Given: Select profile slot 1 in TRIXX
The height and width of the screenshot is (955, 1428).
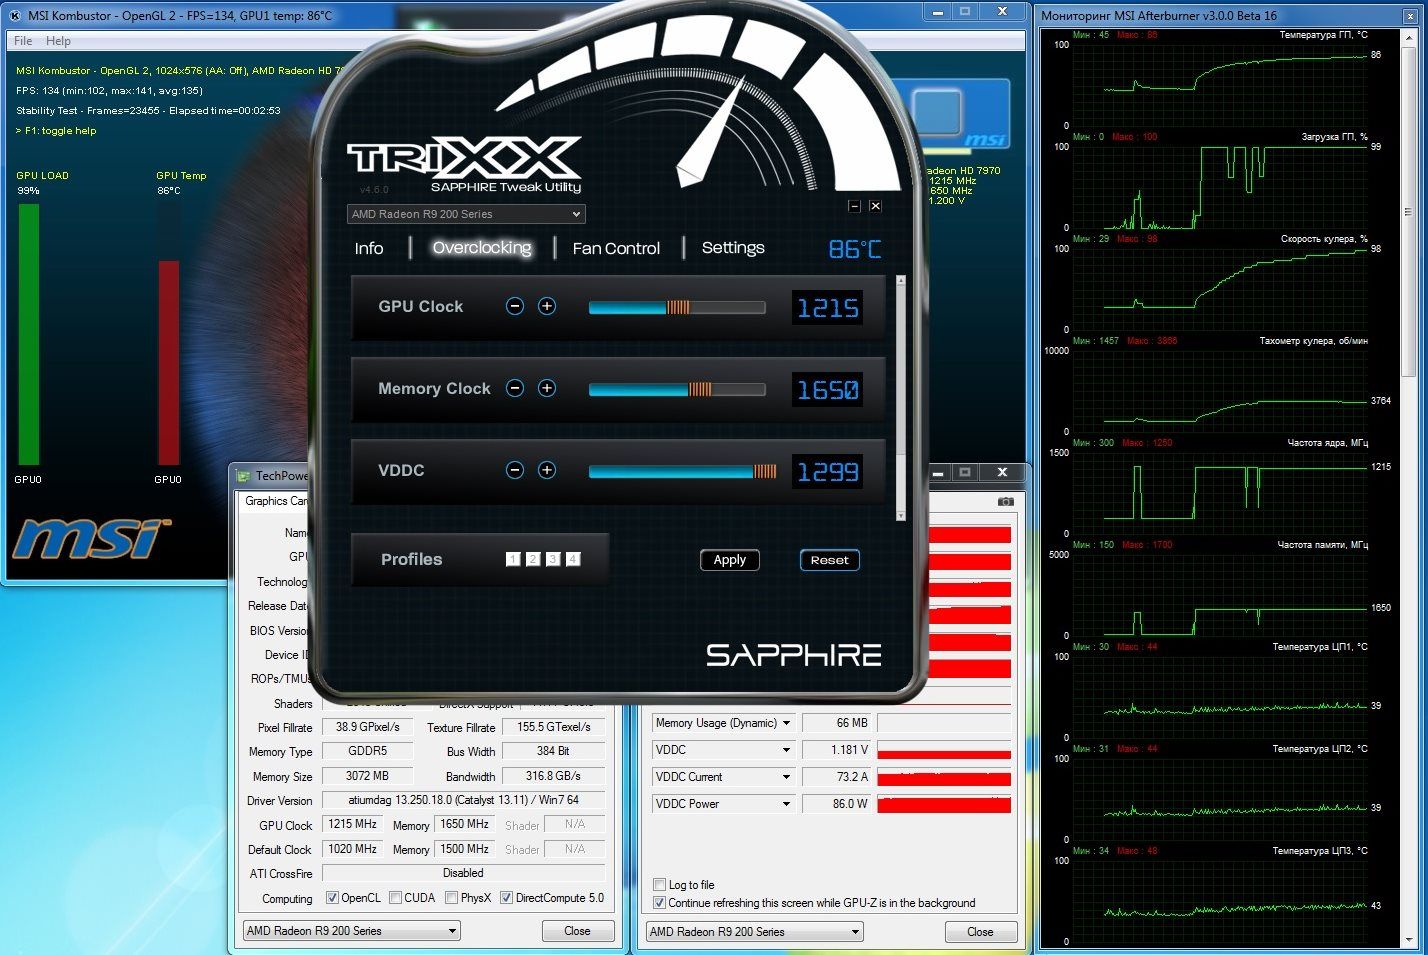Looking at the screenshot, I should coord(513,560).
